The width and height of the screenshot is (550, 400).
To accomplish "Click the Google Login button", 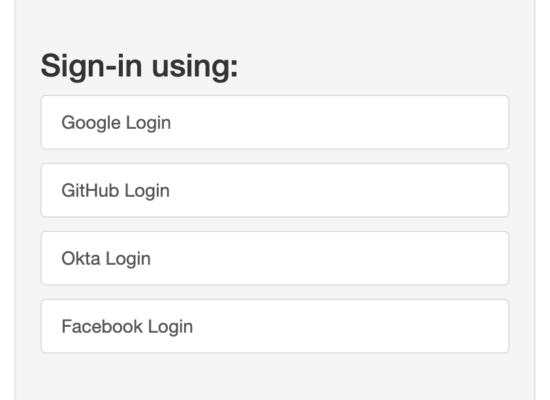I will [275, 122].
